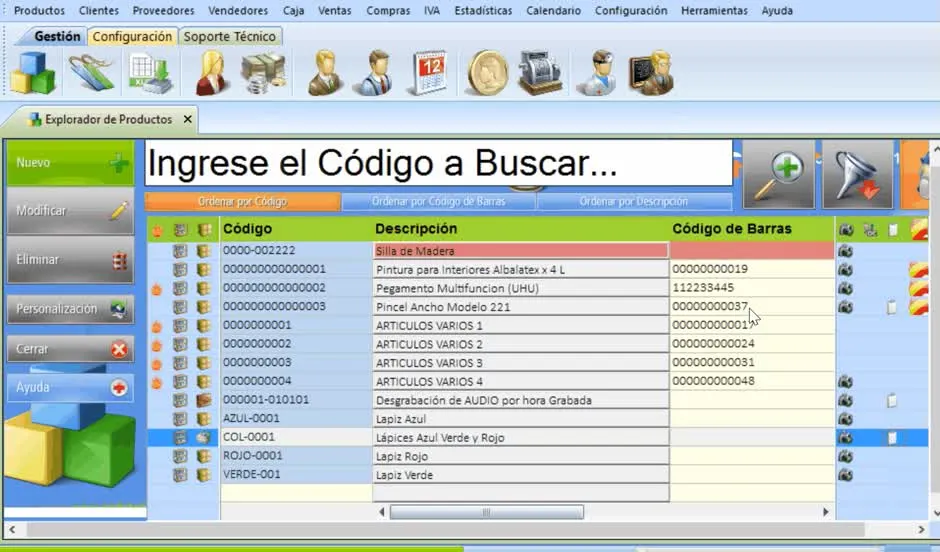This screenshot has height=552, width=940.
Task: Switch to the Soporte Técnico ribbon tab
Action: [x=230, y=37]
